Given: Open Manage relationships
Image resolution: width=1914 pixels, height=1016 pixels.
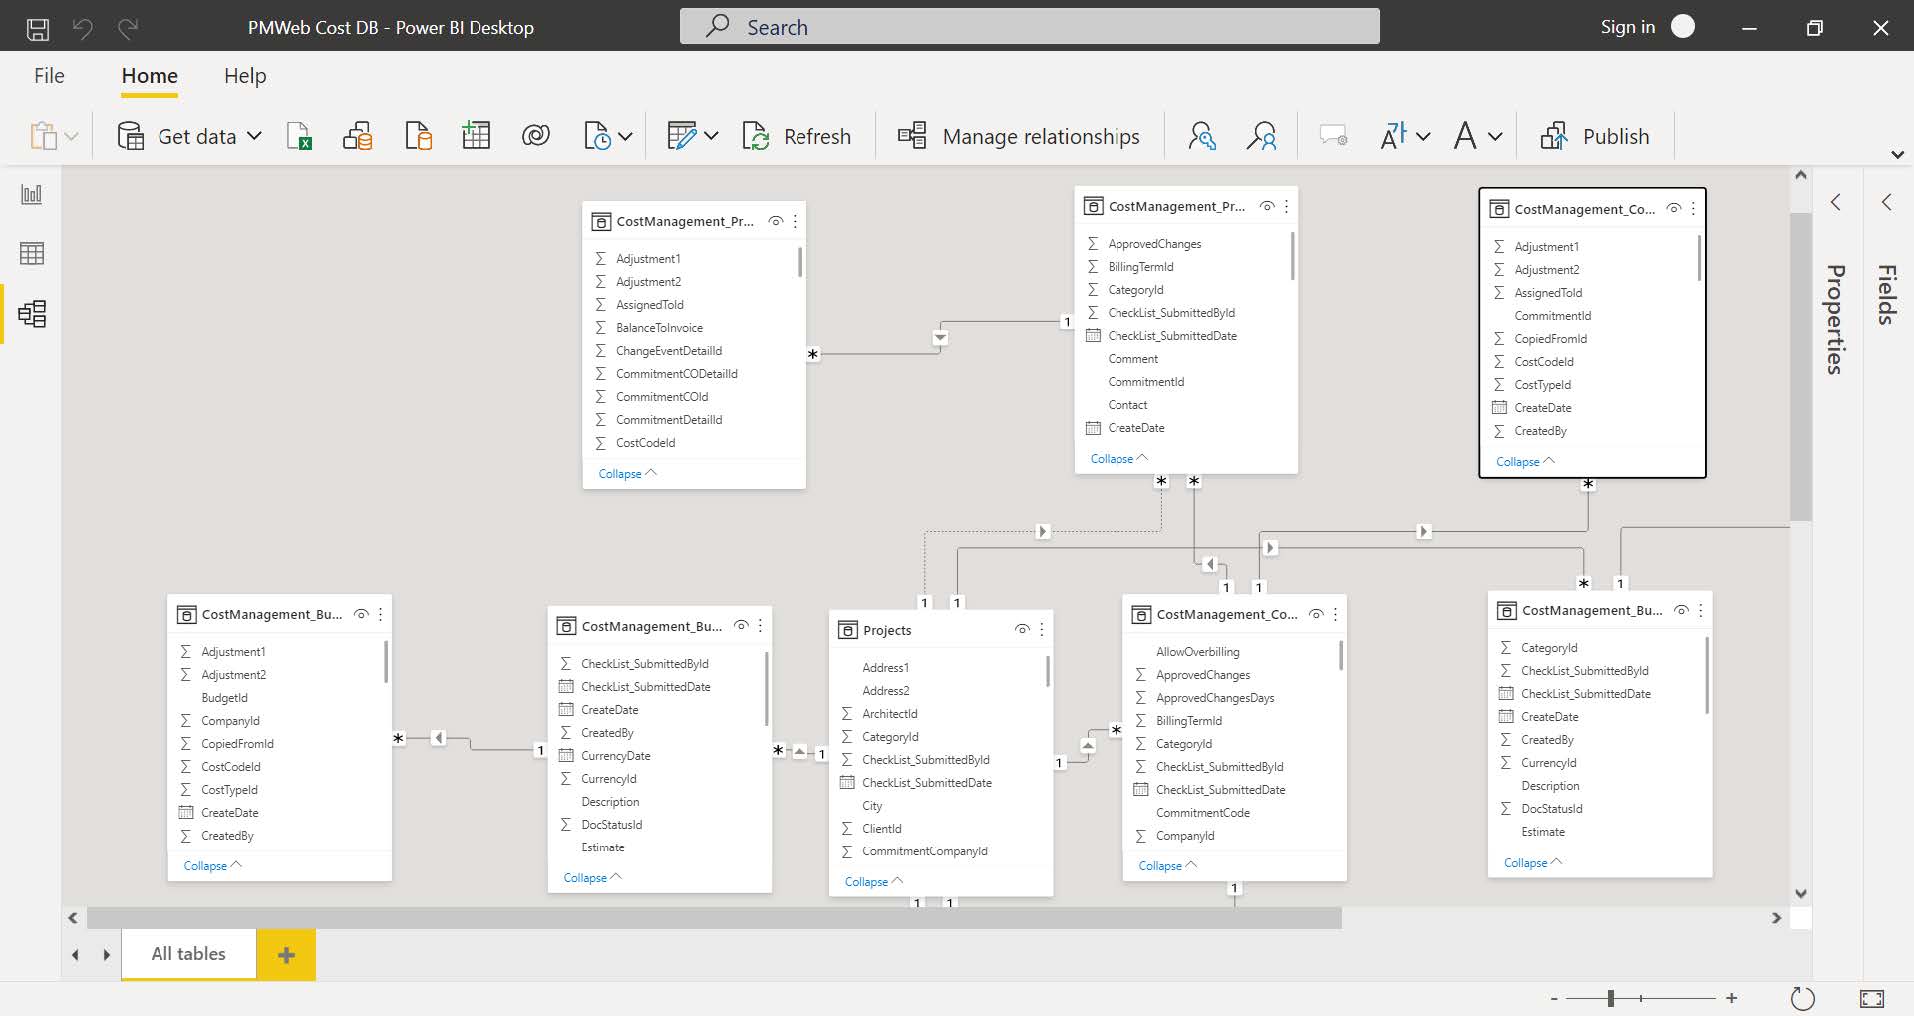Looking at the screenshot, I should pyautogui.click(x=1018, y=136).
